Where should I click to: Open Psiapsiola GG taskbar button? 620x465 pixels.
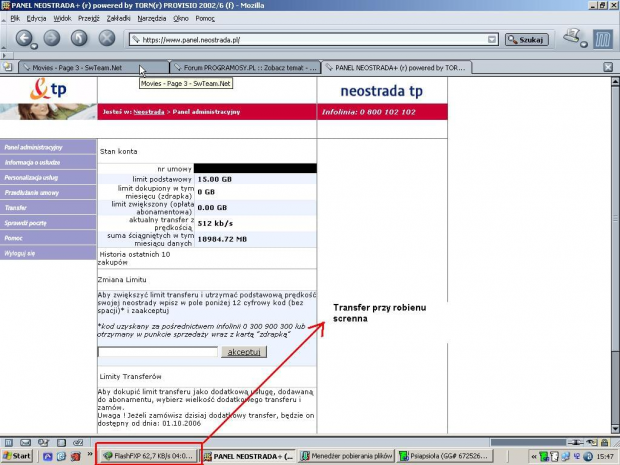(x=445, y=456)
